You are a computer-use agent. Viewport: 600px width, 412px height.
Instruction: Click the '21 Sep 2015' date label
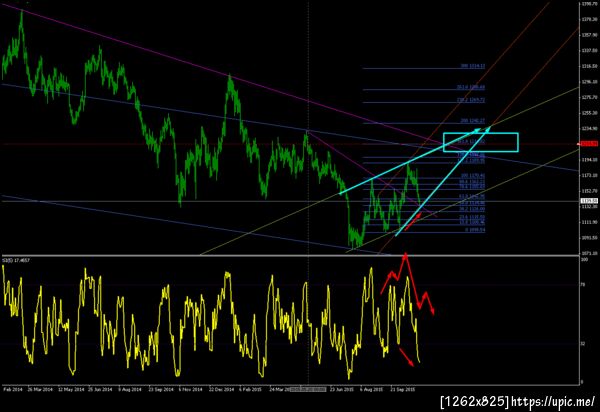coord(403,389)
